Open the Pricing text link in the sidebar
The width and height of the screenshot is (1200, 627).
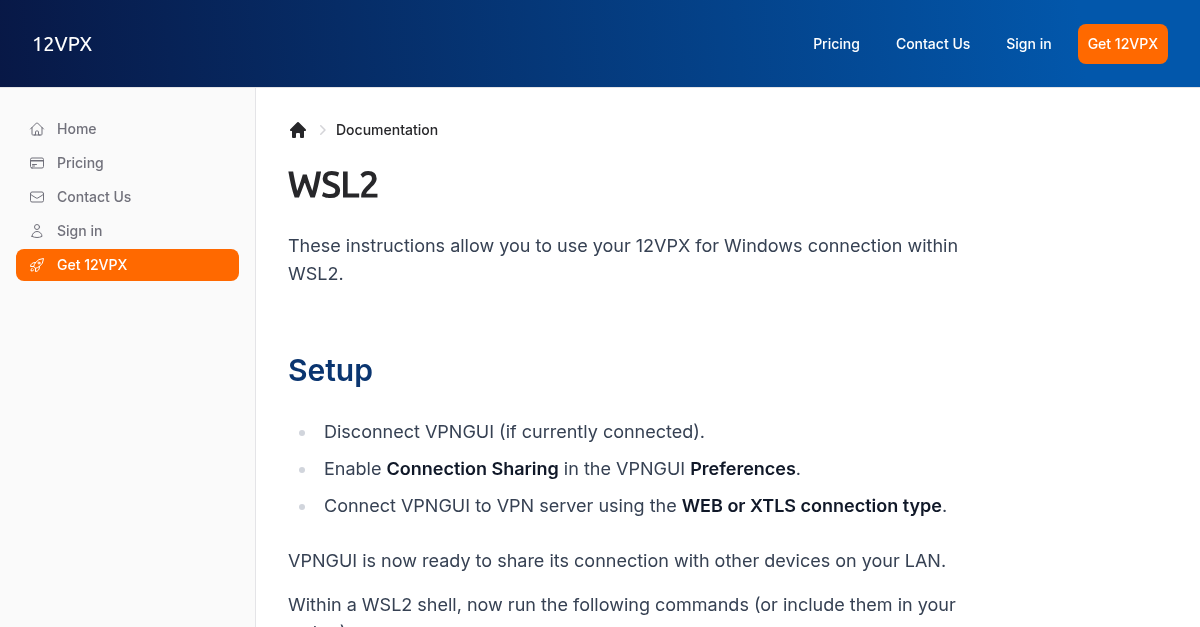click(x=80, y=163)
